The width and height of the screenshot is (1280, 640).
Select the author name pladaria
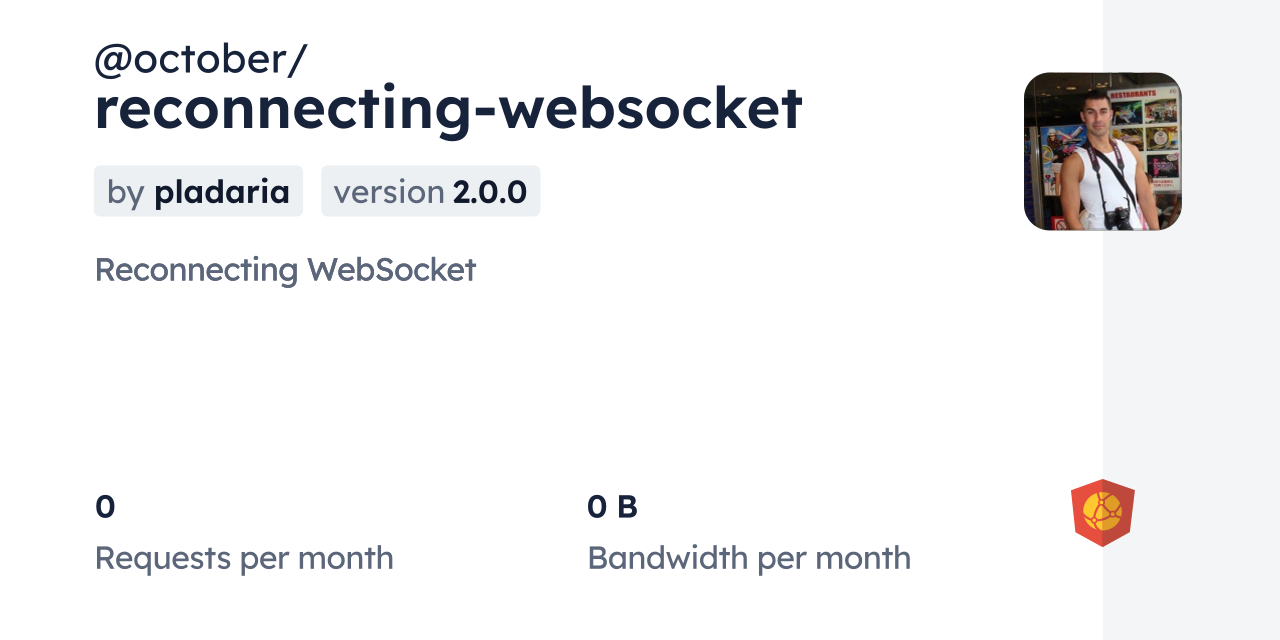point(222,192)
